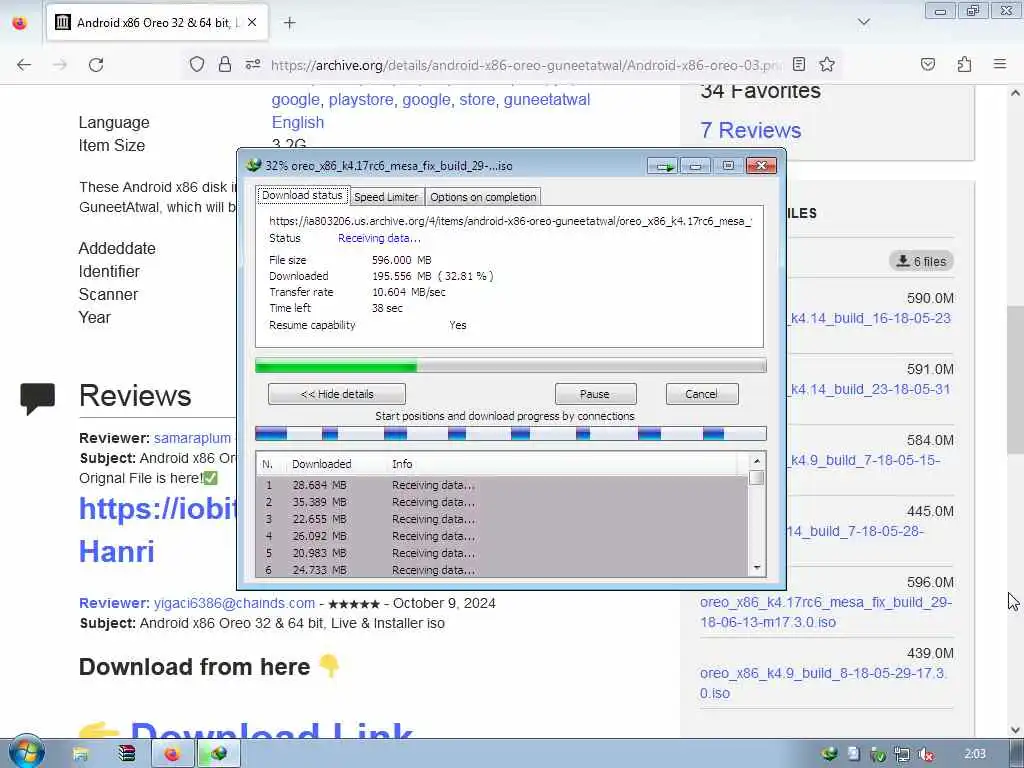Open the k4.14_build_23-18-05-31 file link
This screenshot has width=1024, height=768.
[870, 389]
